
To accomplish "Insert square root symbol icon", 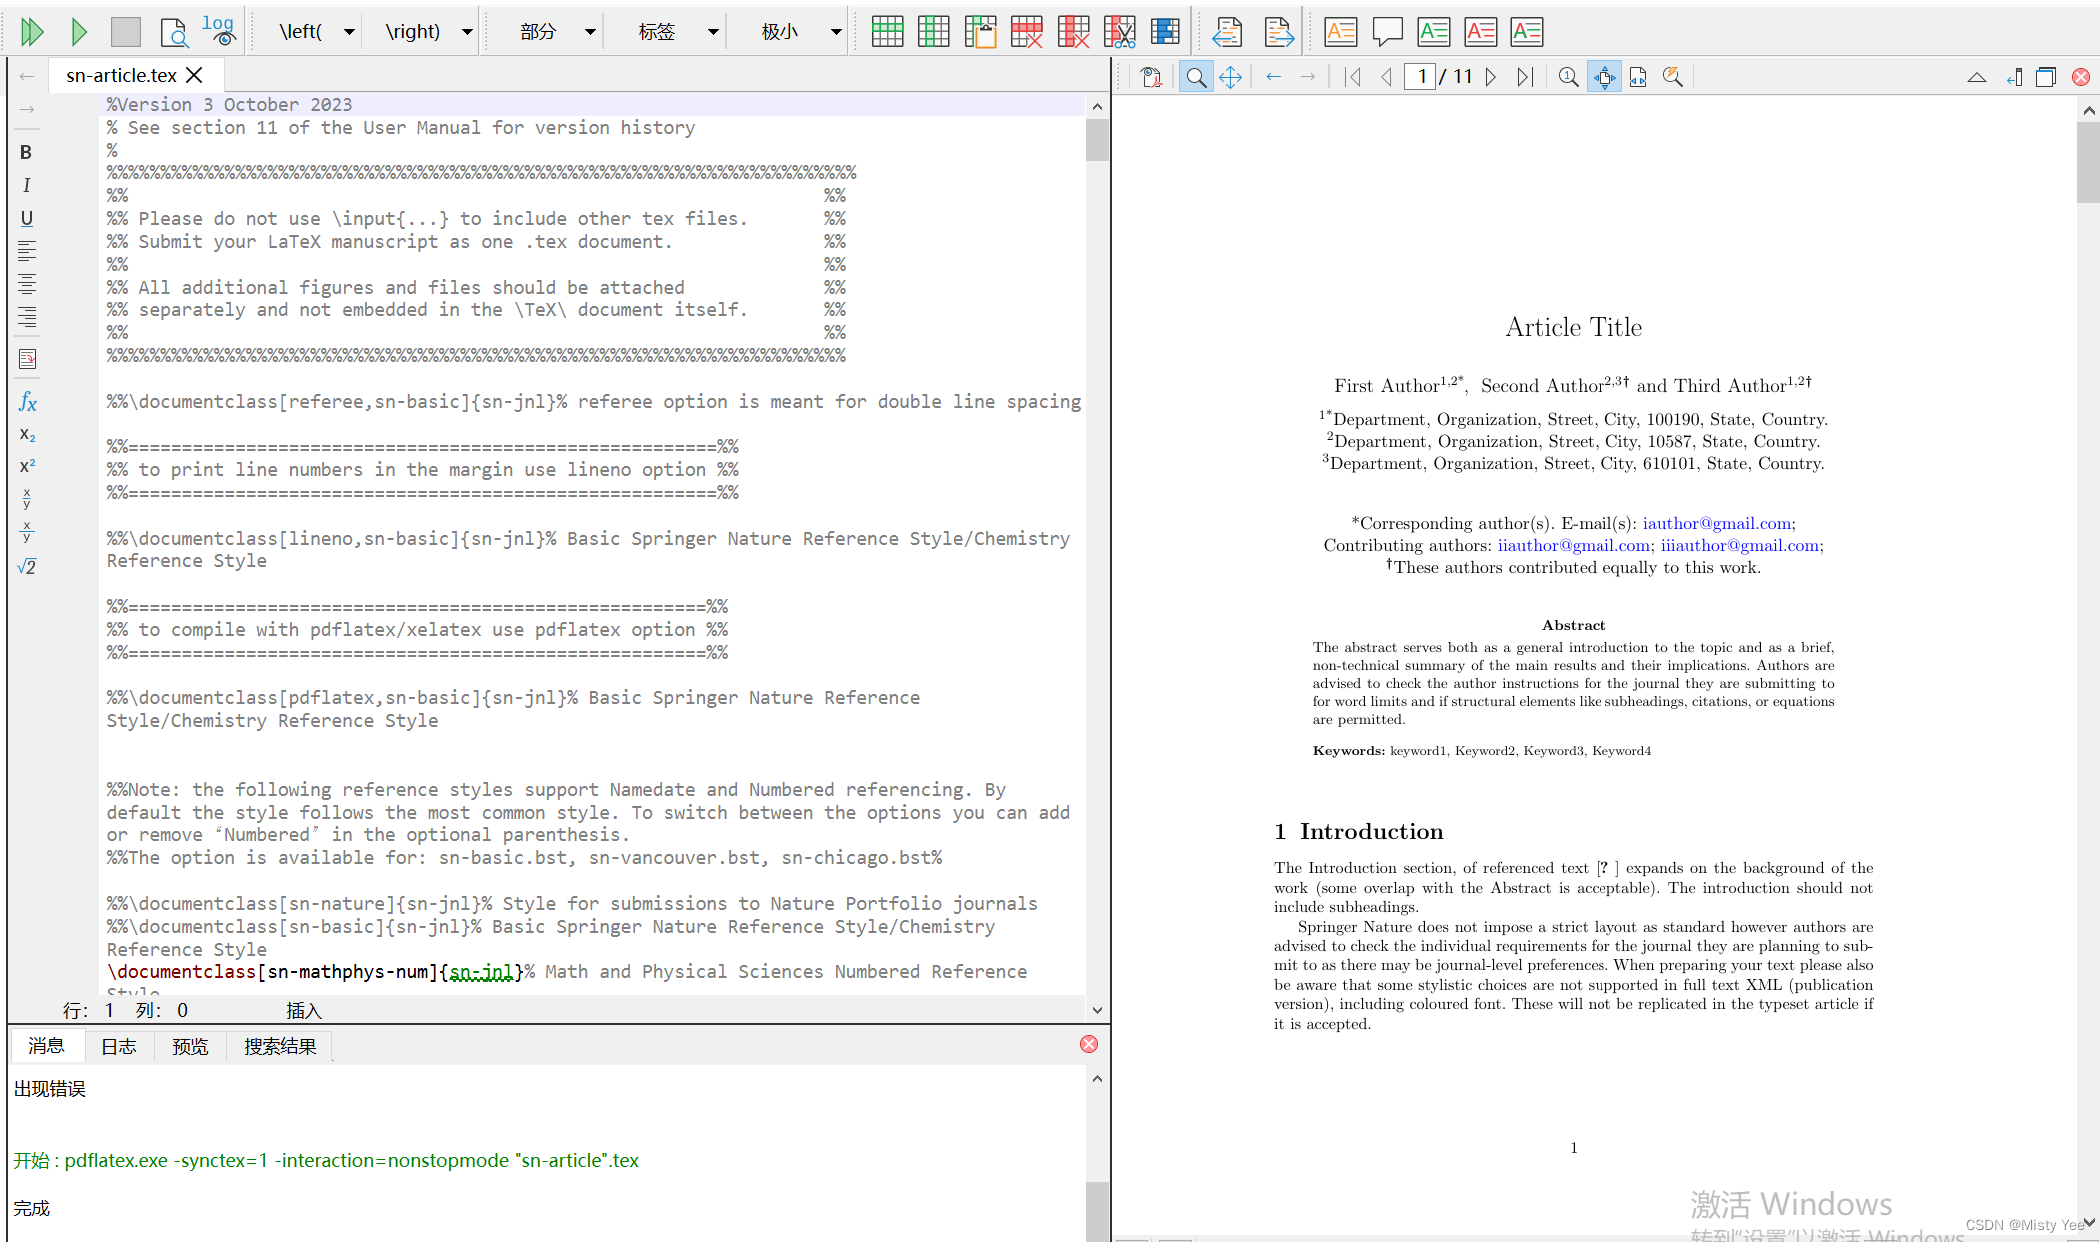I will (27, 567).
